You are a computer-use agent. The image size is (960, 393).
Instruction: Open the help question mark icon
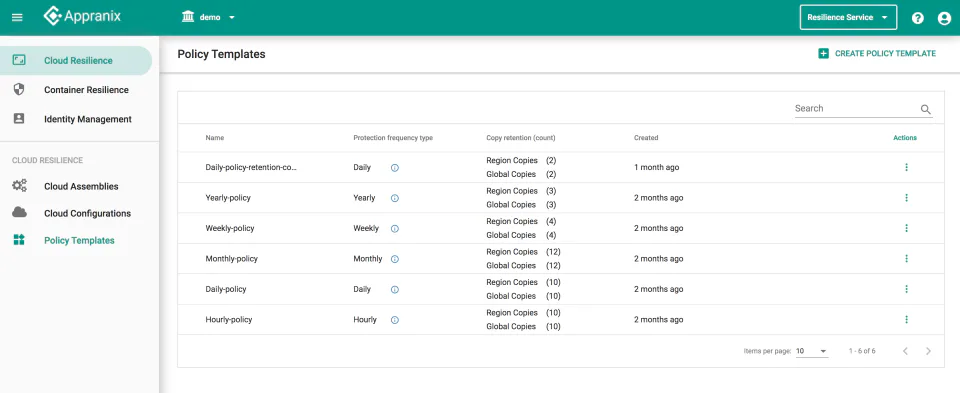click(917, 18)
